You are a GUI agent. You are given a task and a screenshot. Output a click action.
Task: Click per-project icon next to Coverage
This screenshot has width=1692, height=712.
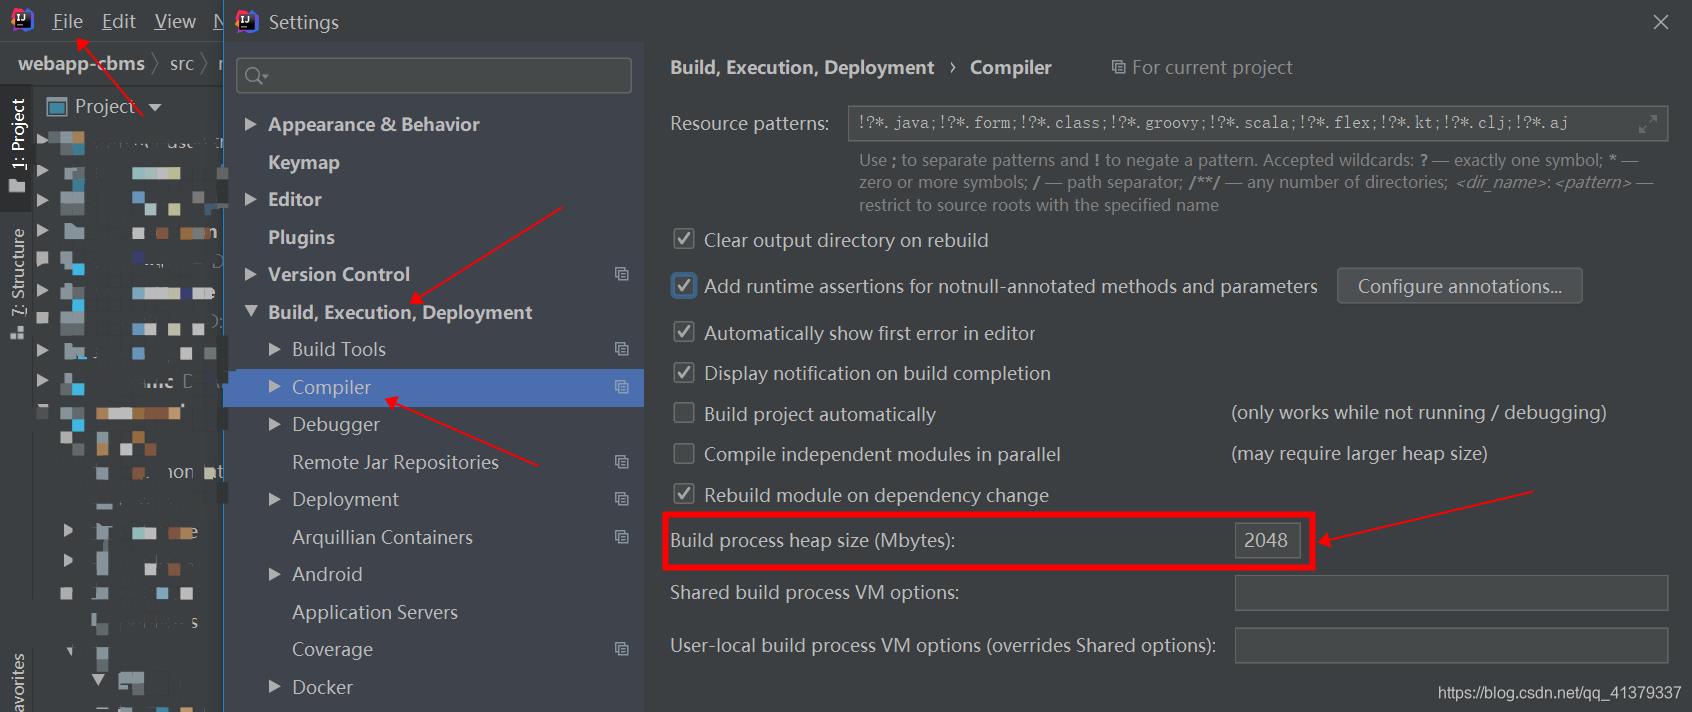point(622,649)
